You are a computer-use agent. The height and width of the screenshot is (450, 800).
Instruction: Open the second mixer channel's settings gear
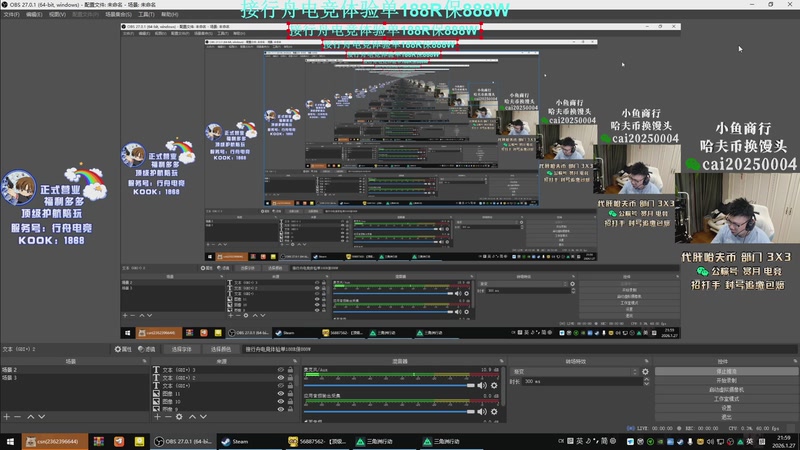tap(494, 411)
